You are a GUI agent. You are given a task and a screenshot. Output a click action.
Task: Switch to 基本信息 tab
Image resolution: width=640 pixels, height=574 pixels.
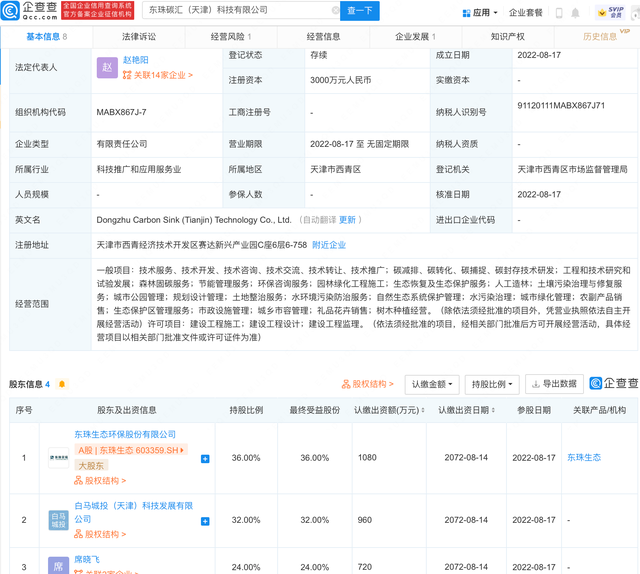(x=47, y=37)
